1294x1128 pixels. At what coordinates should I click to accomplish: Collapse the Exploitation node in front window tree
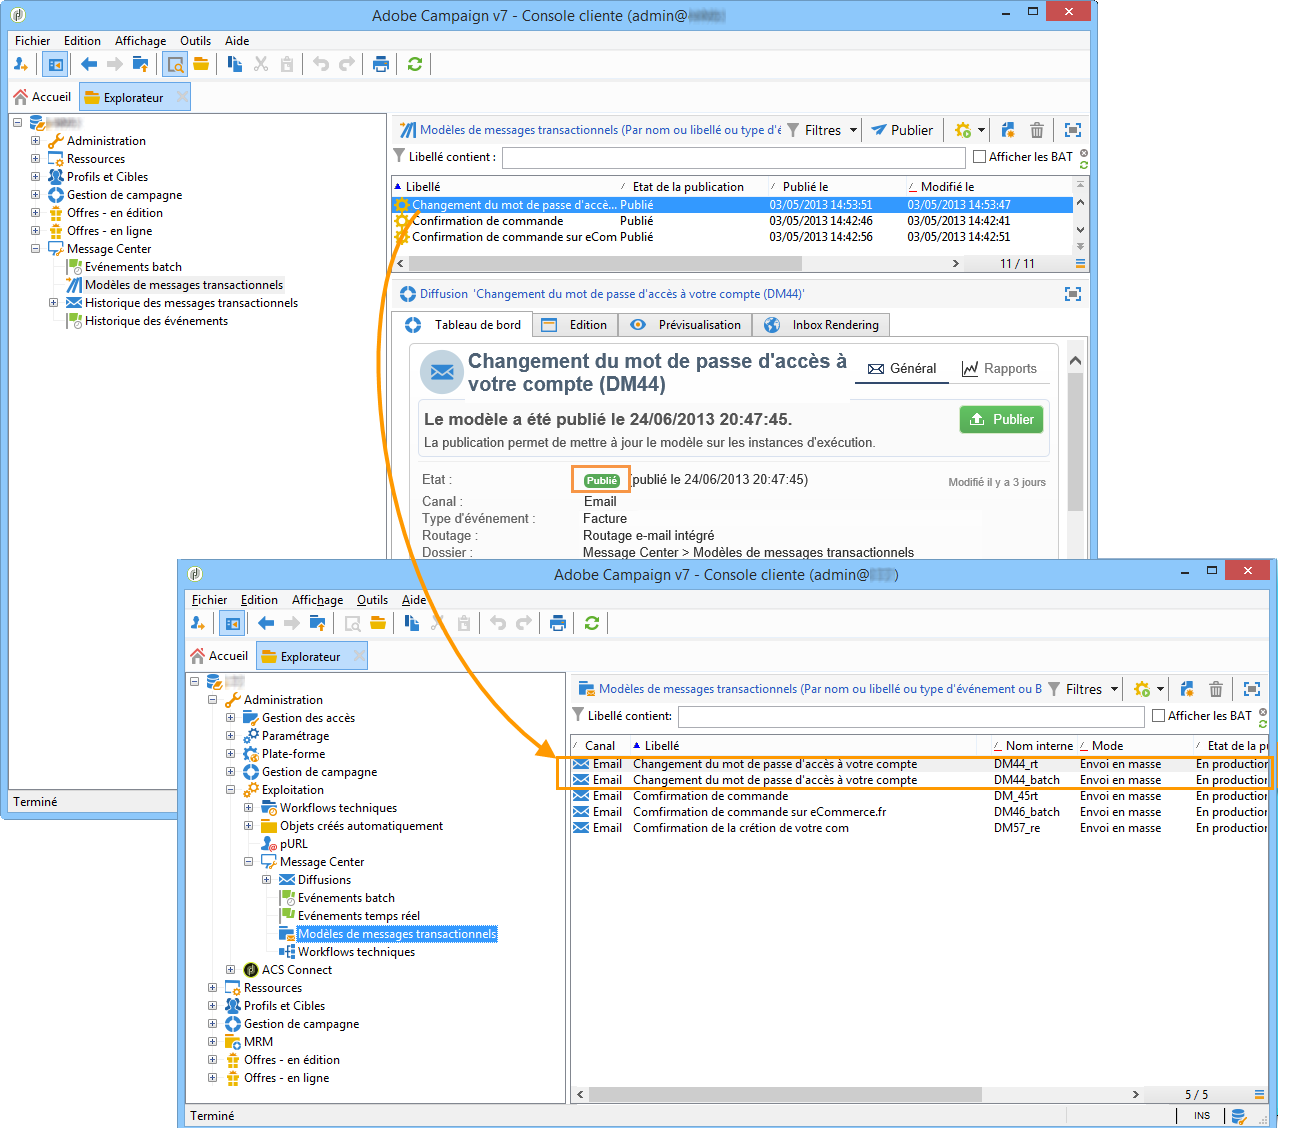tap(231, 790)
